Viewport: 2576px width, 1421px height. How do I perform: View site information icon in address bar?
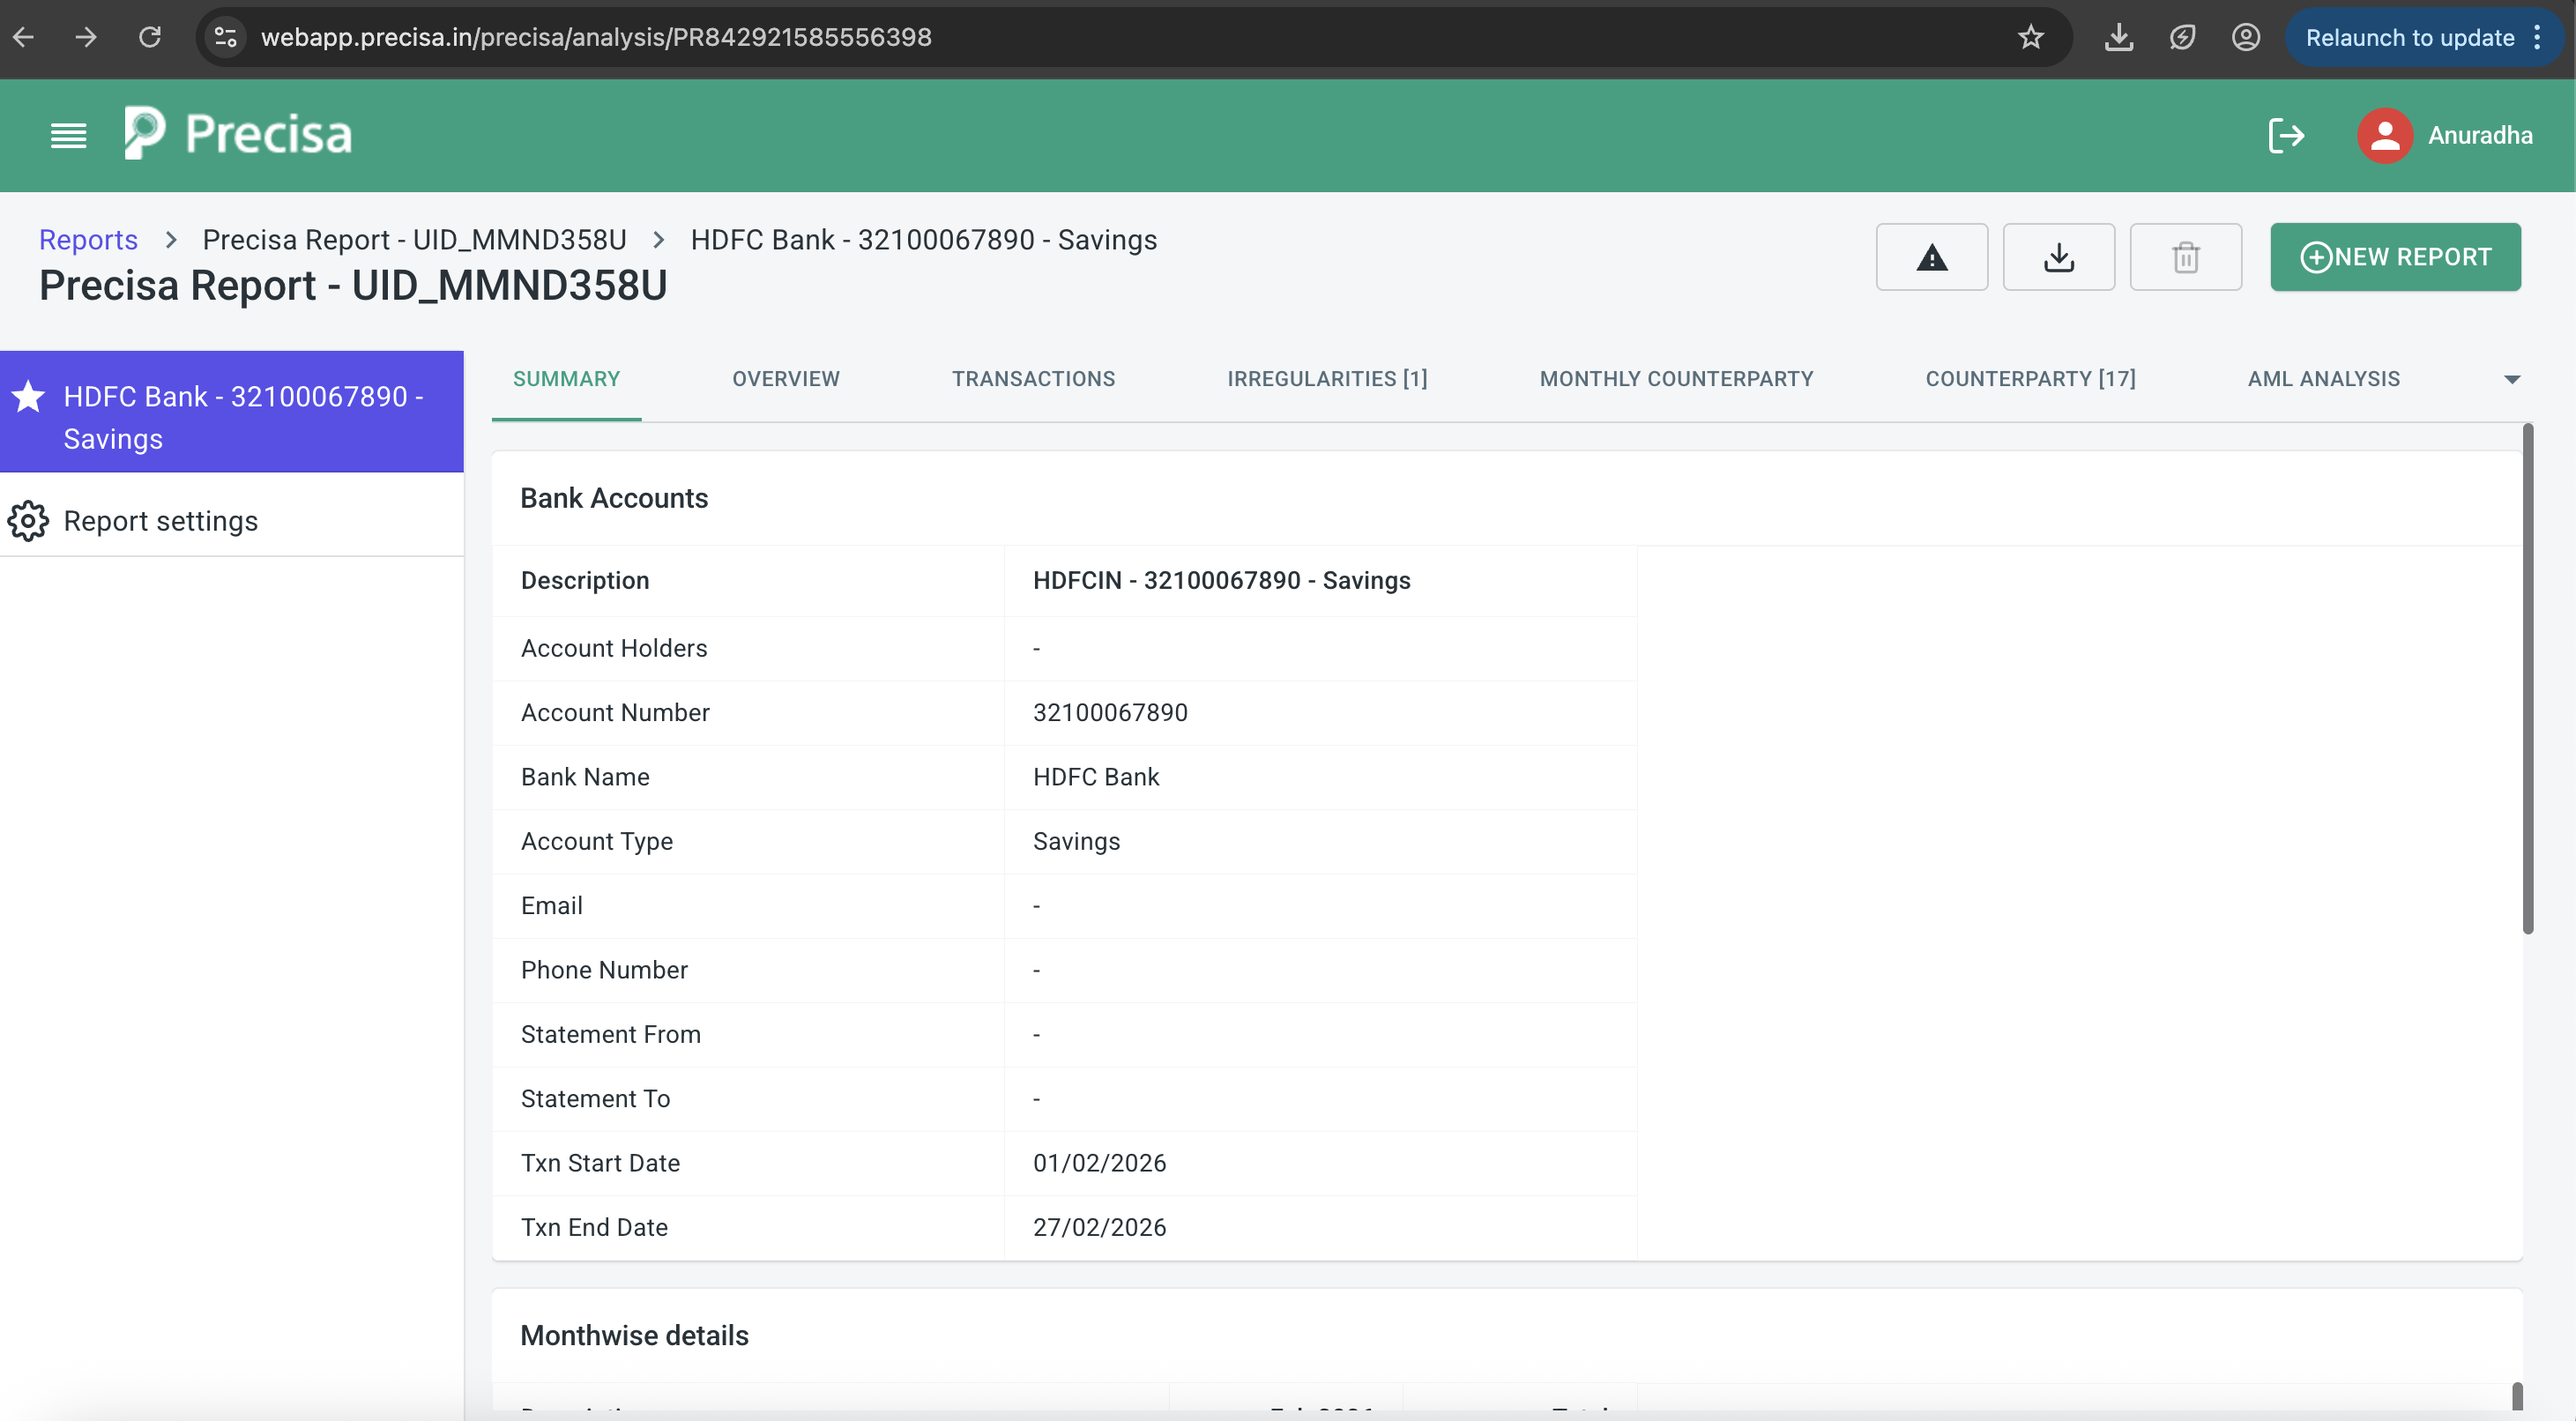coord(226,37)
